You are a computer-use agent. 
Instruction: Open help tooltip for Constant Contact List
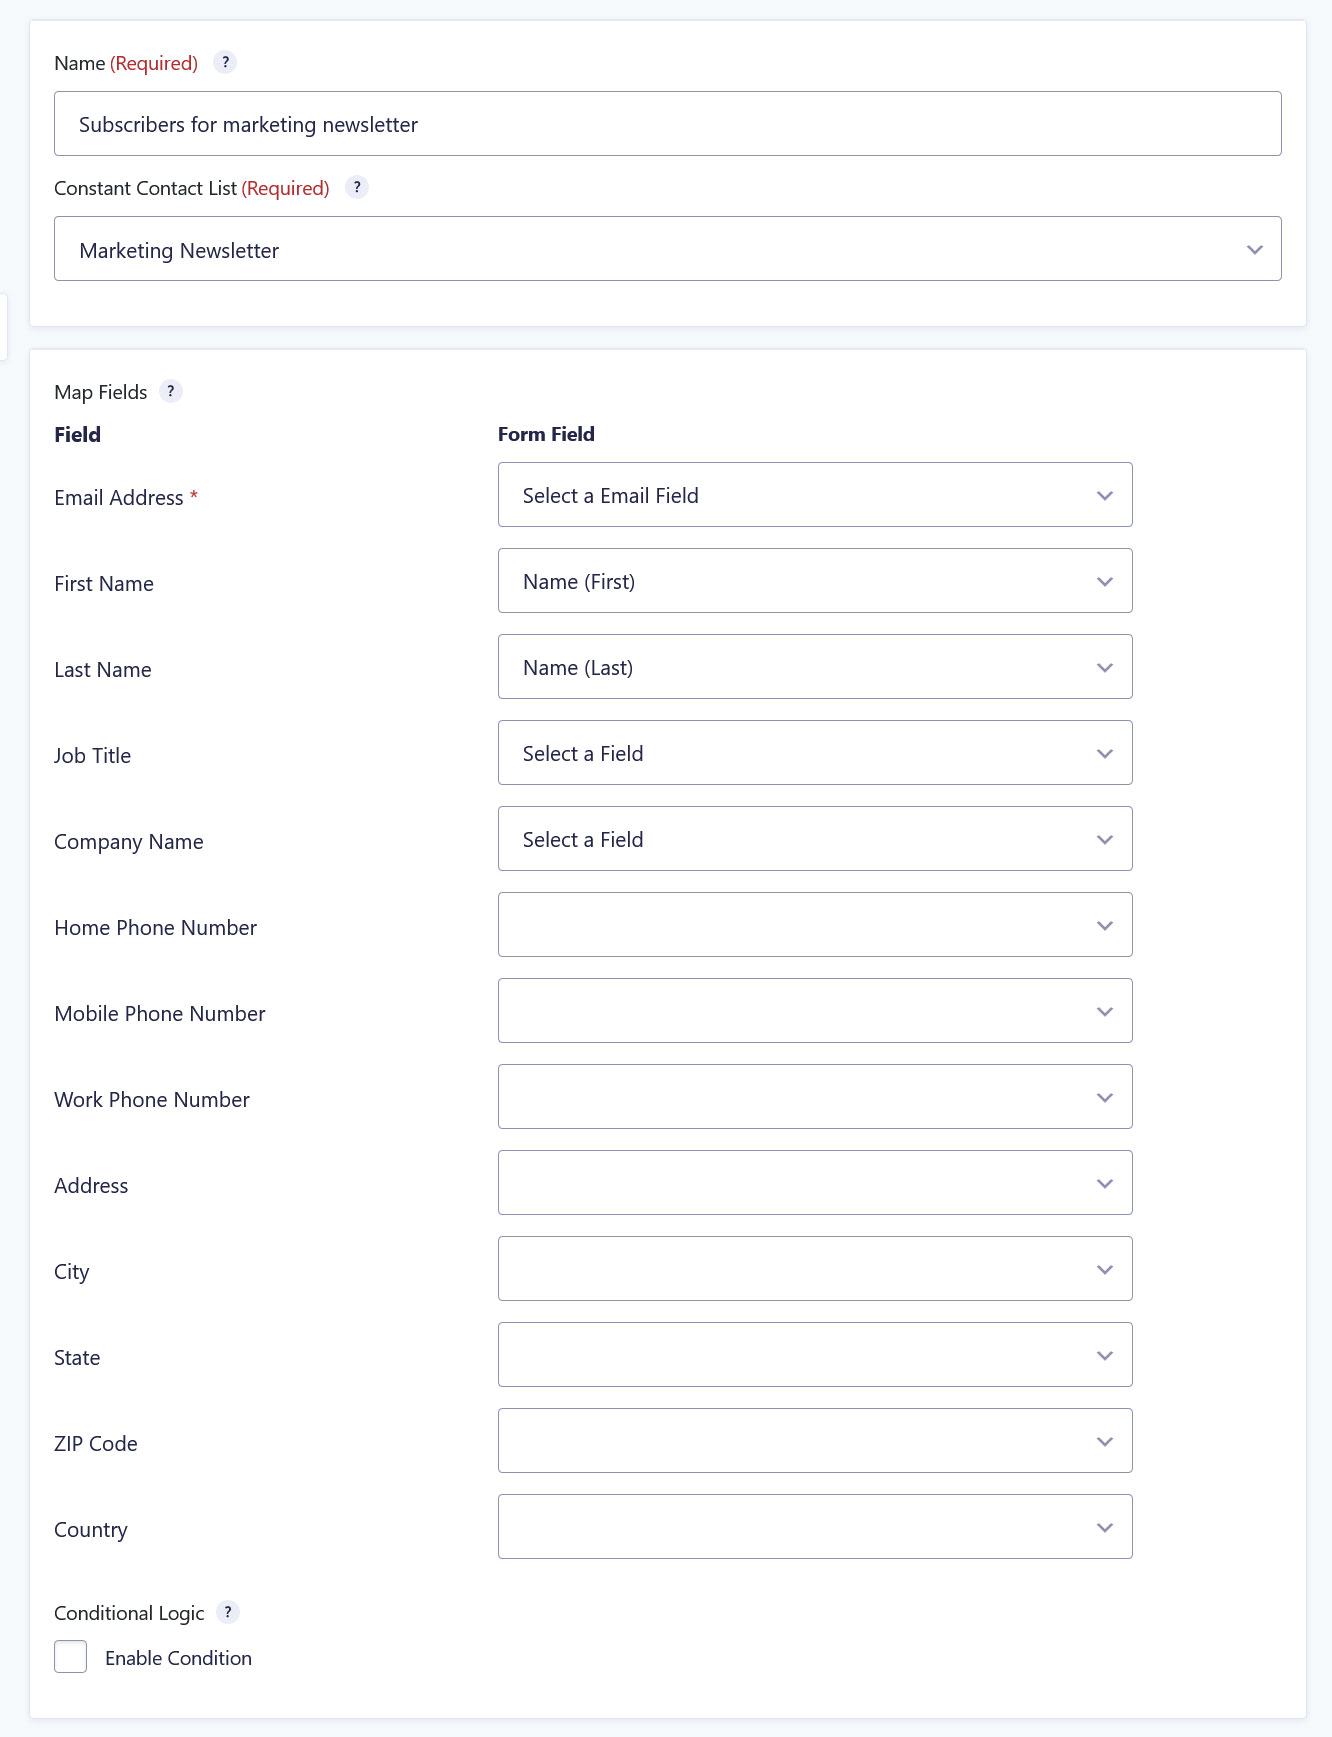pyautogui.click(x=357, y=187)
